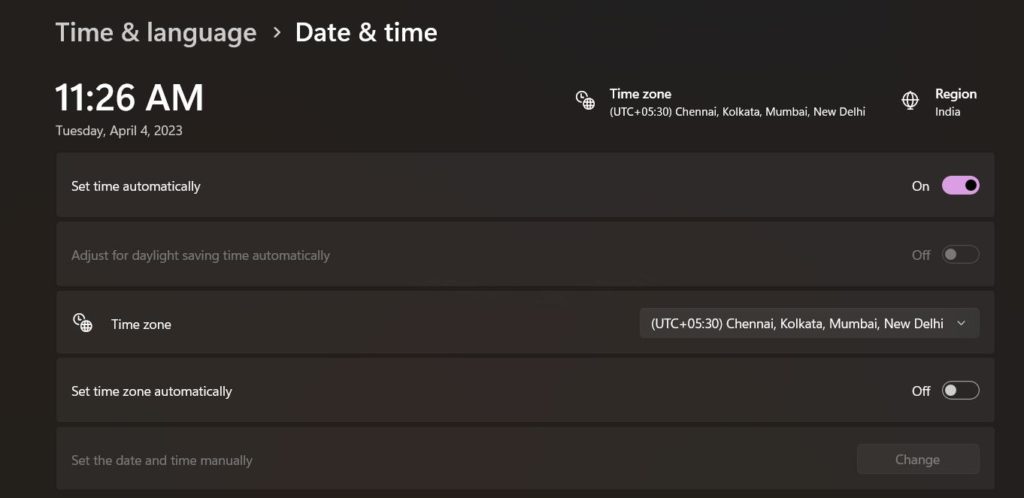Click the 11:26 AM clock display
The image size is (1024, 498).
point(129,97)
